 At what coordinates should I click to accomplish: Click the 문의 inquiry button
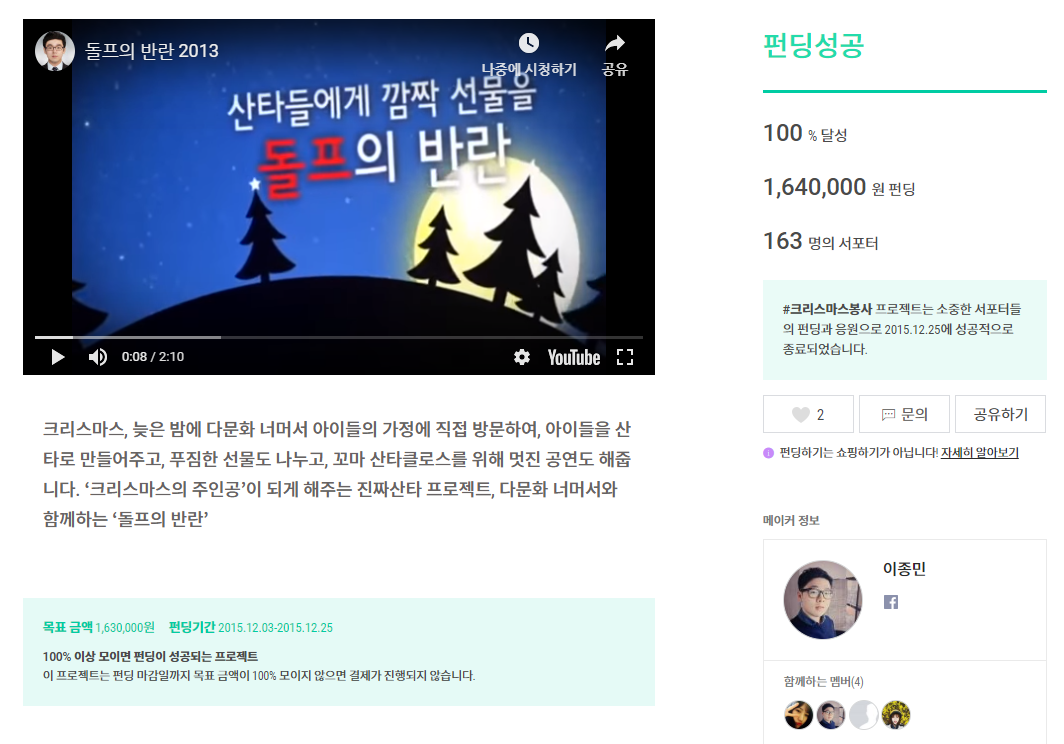pos(905,414)
